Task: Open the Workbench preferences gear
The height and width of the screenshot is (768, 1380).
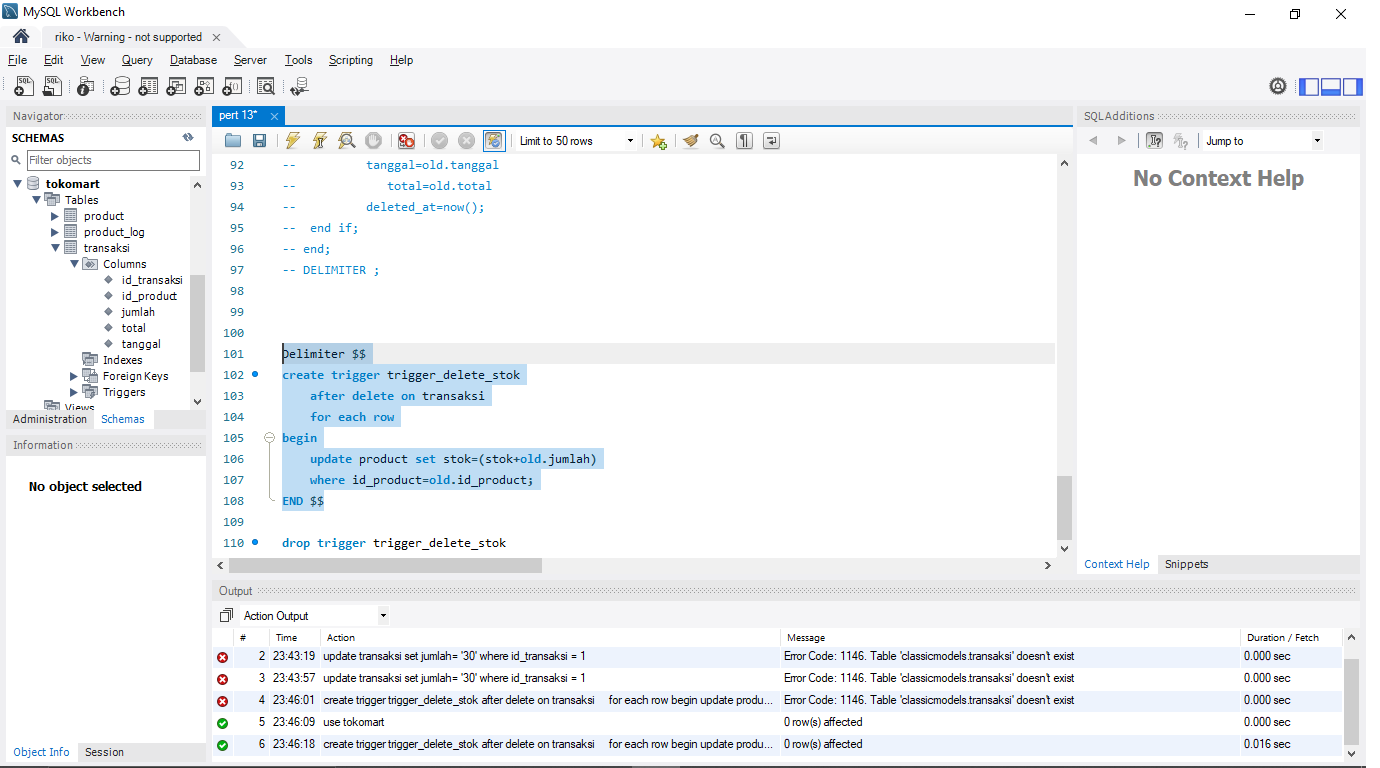Action: [x=1278, y=86]
